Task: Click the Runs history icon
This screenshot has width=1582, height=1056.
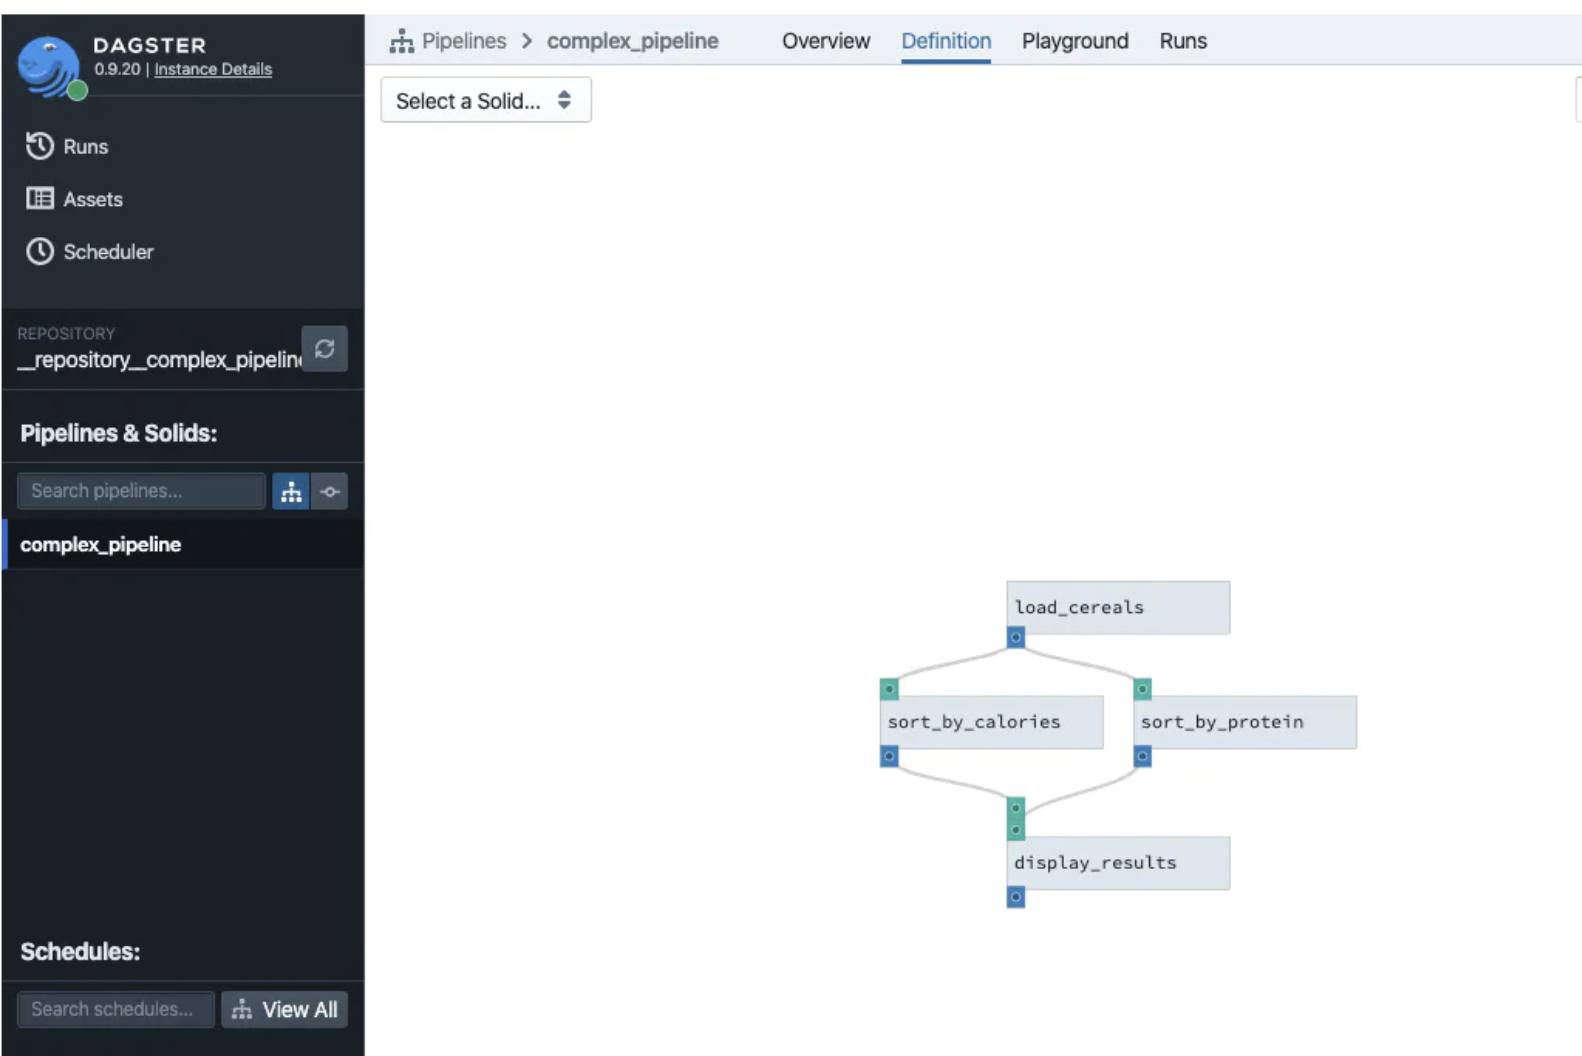Action: (40, 146)
